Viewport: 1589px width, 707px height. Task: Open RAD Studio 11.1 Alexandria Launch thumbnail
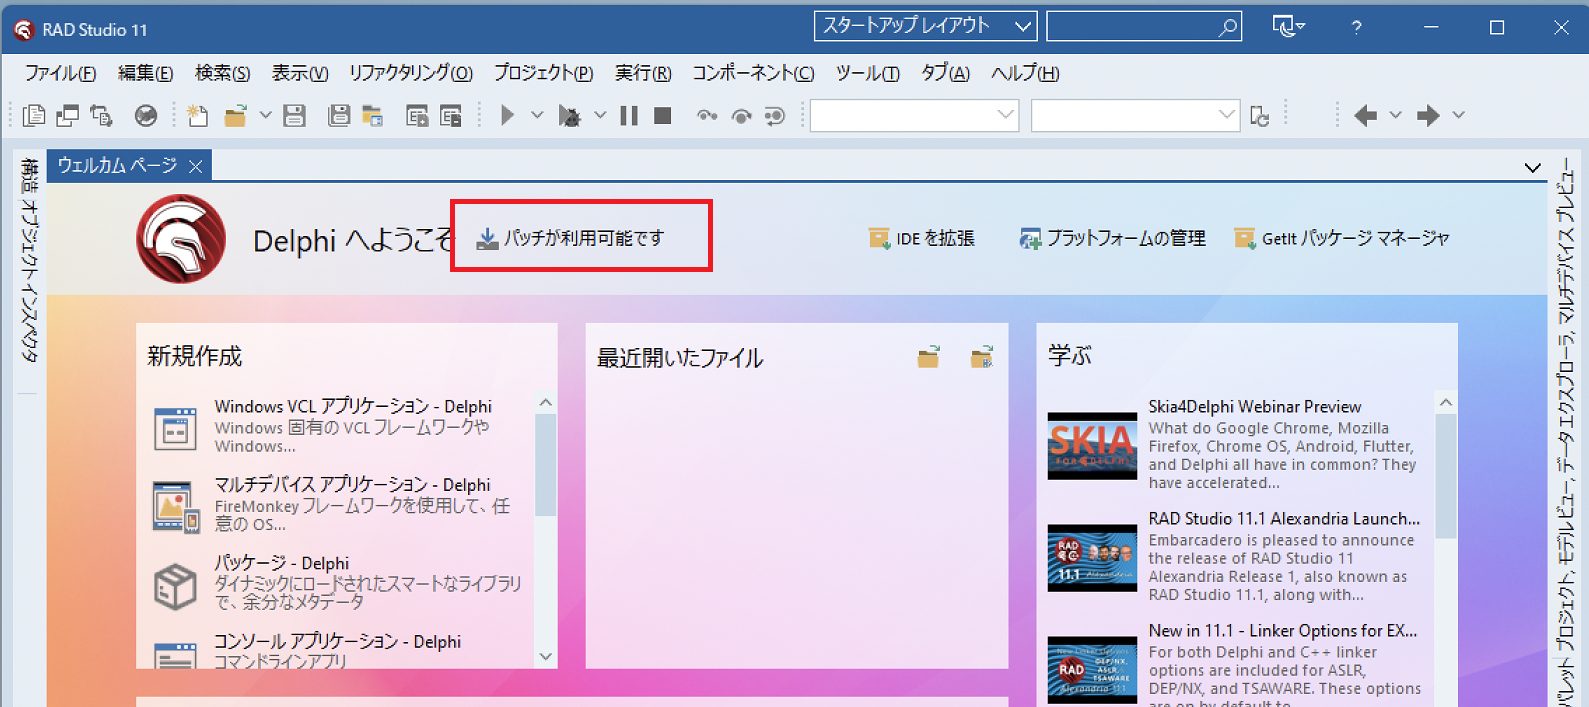coord(1092,558)
